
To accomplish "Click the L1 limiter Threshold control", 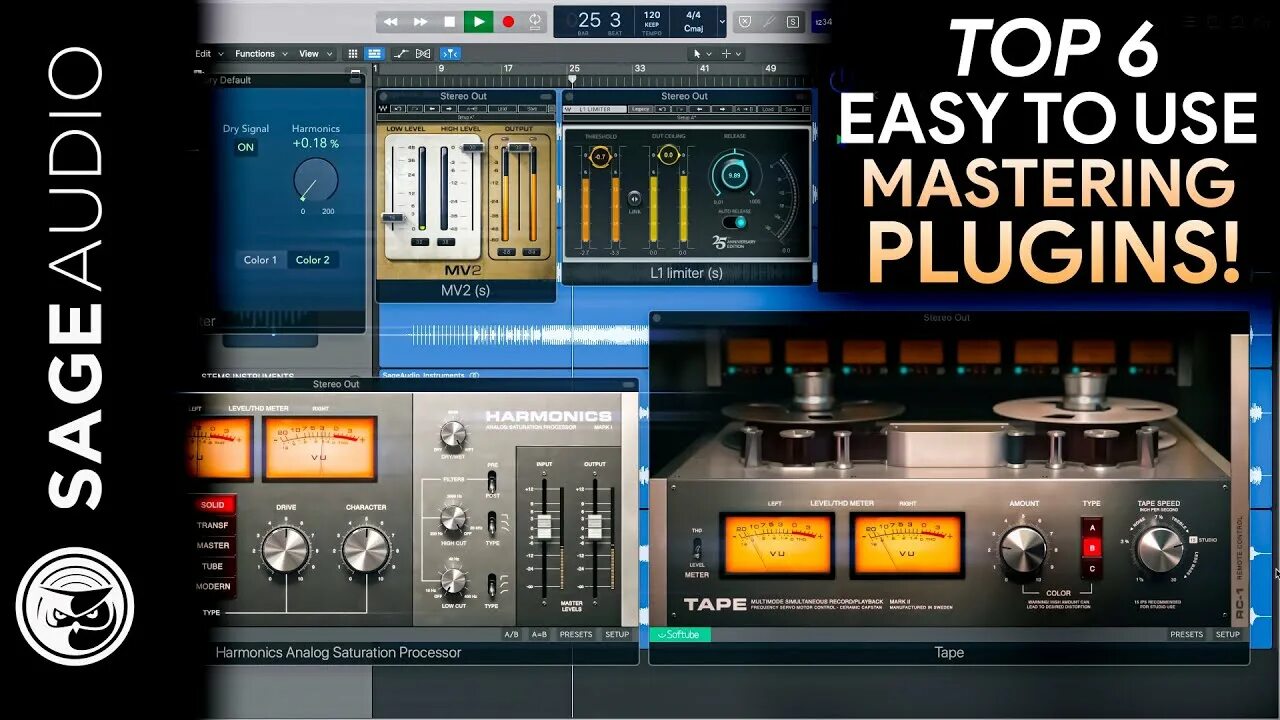I will (x=600, y=157).
